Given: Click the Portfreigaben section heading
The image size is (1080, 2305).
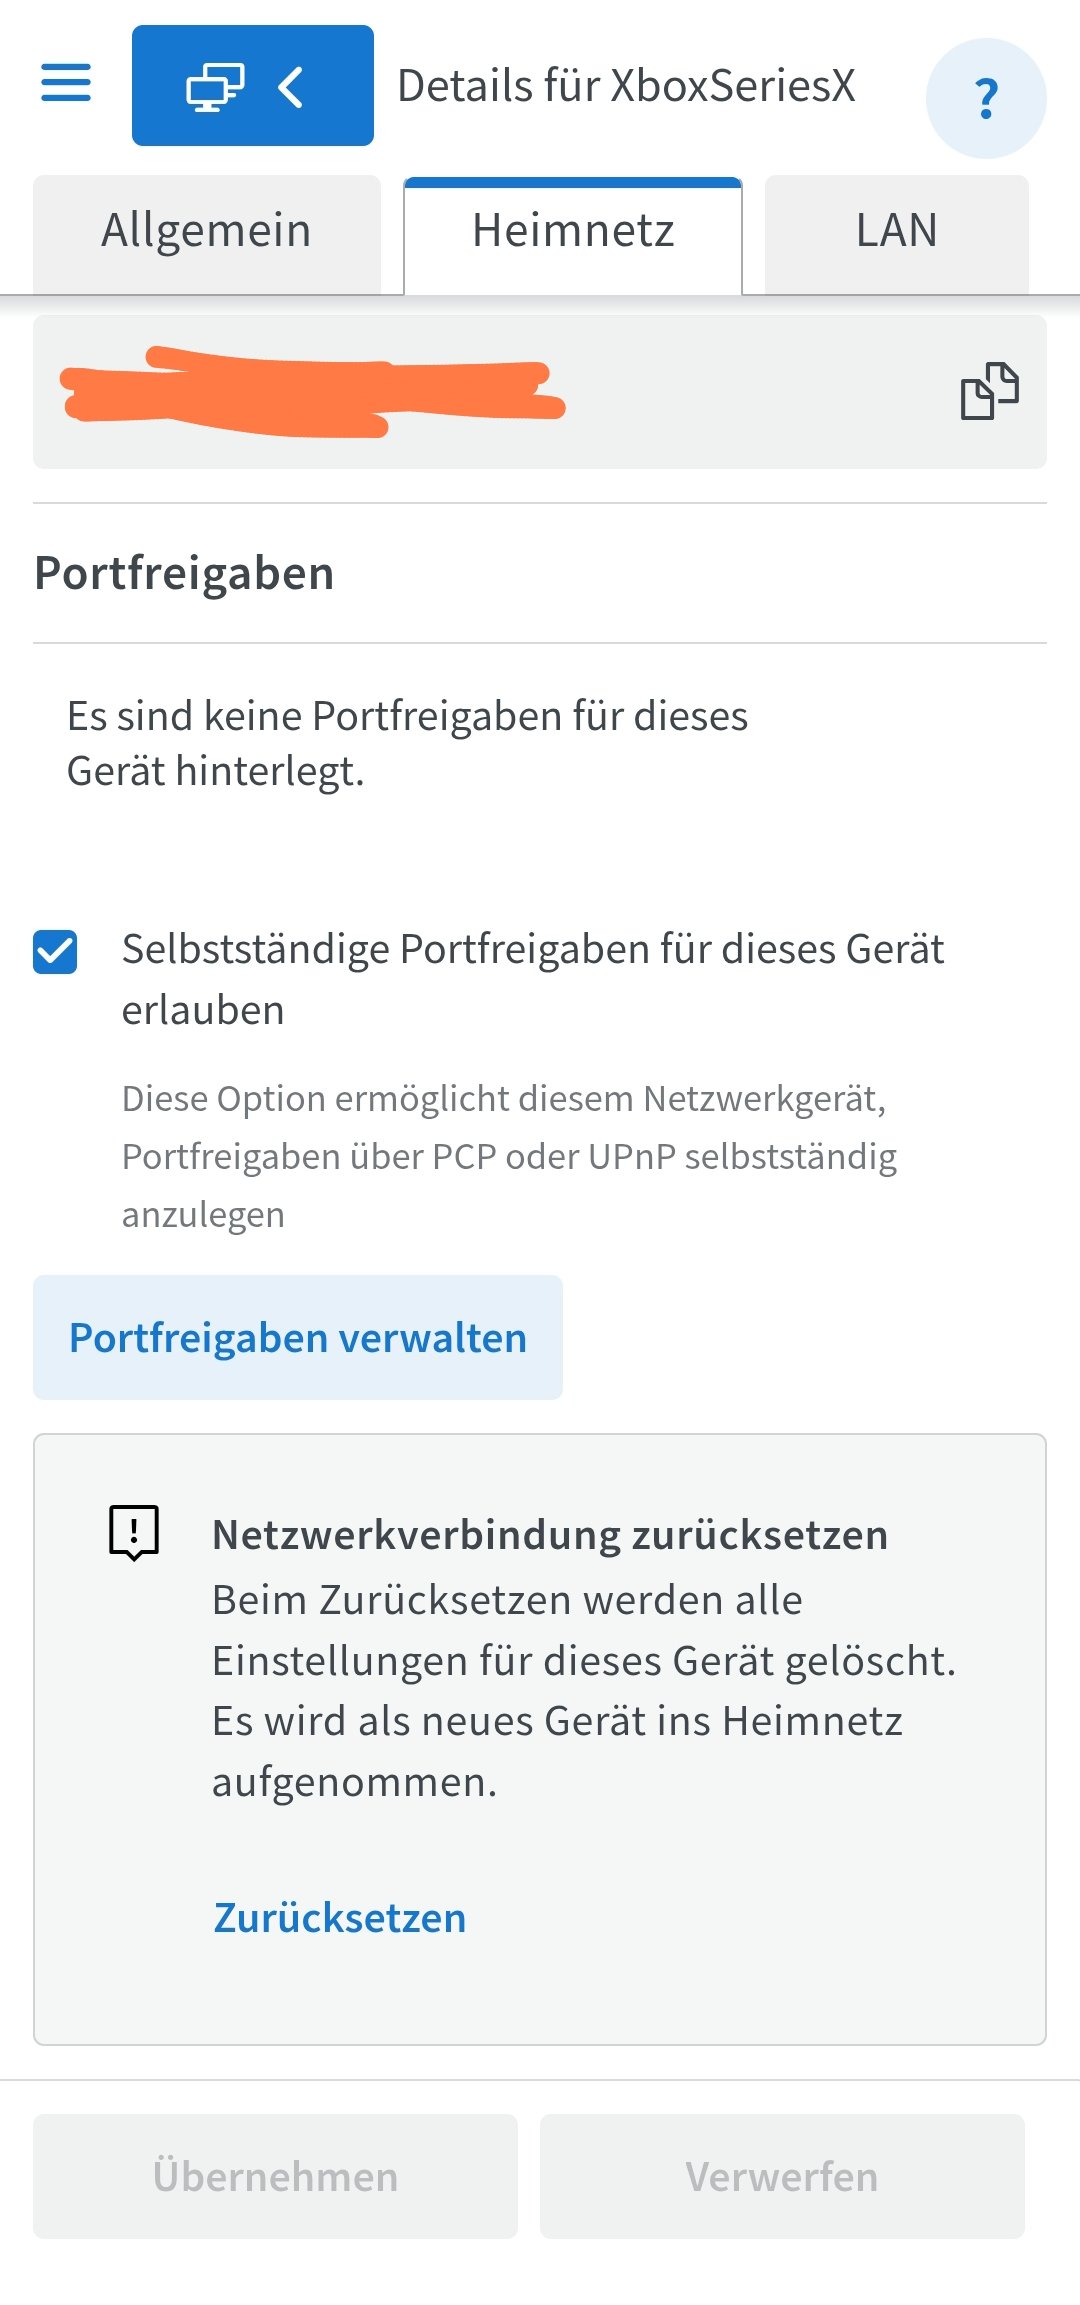Looking at the screenshot, I should [x=185, y=574].
